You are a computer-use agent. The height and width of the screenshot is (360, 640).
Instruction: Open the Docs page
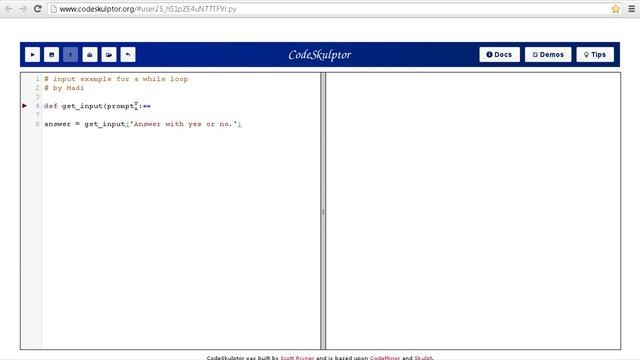pyautogui.click(x=500, y=55)
